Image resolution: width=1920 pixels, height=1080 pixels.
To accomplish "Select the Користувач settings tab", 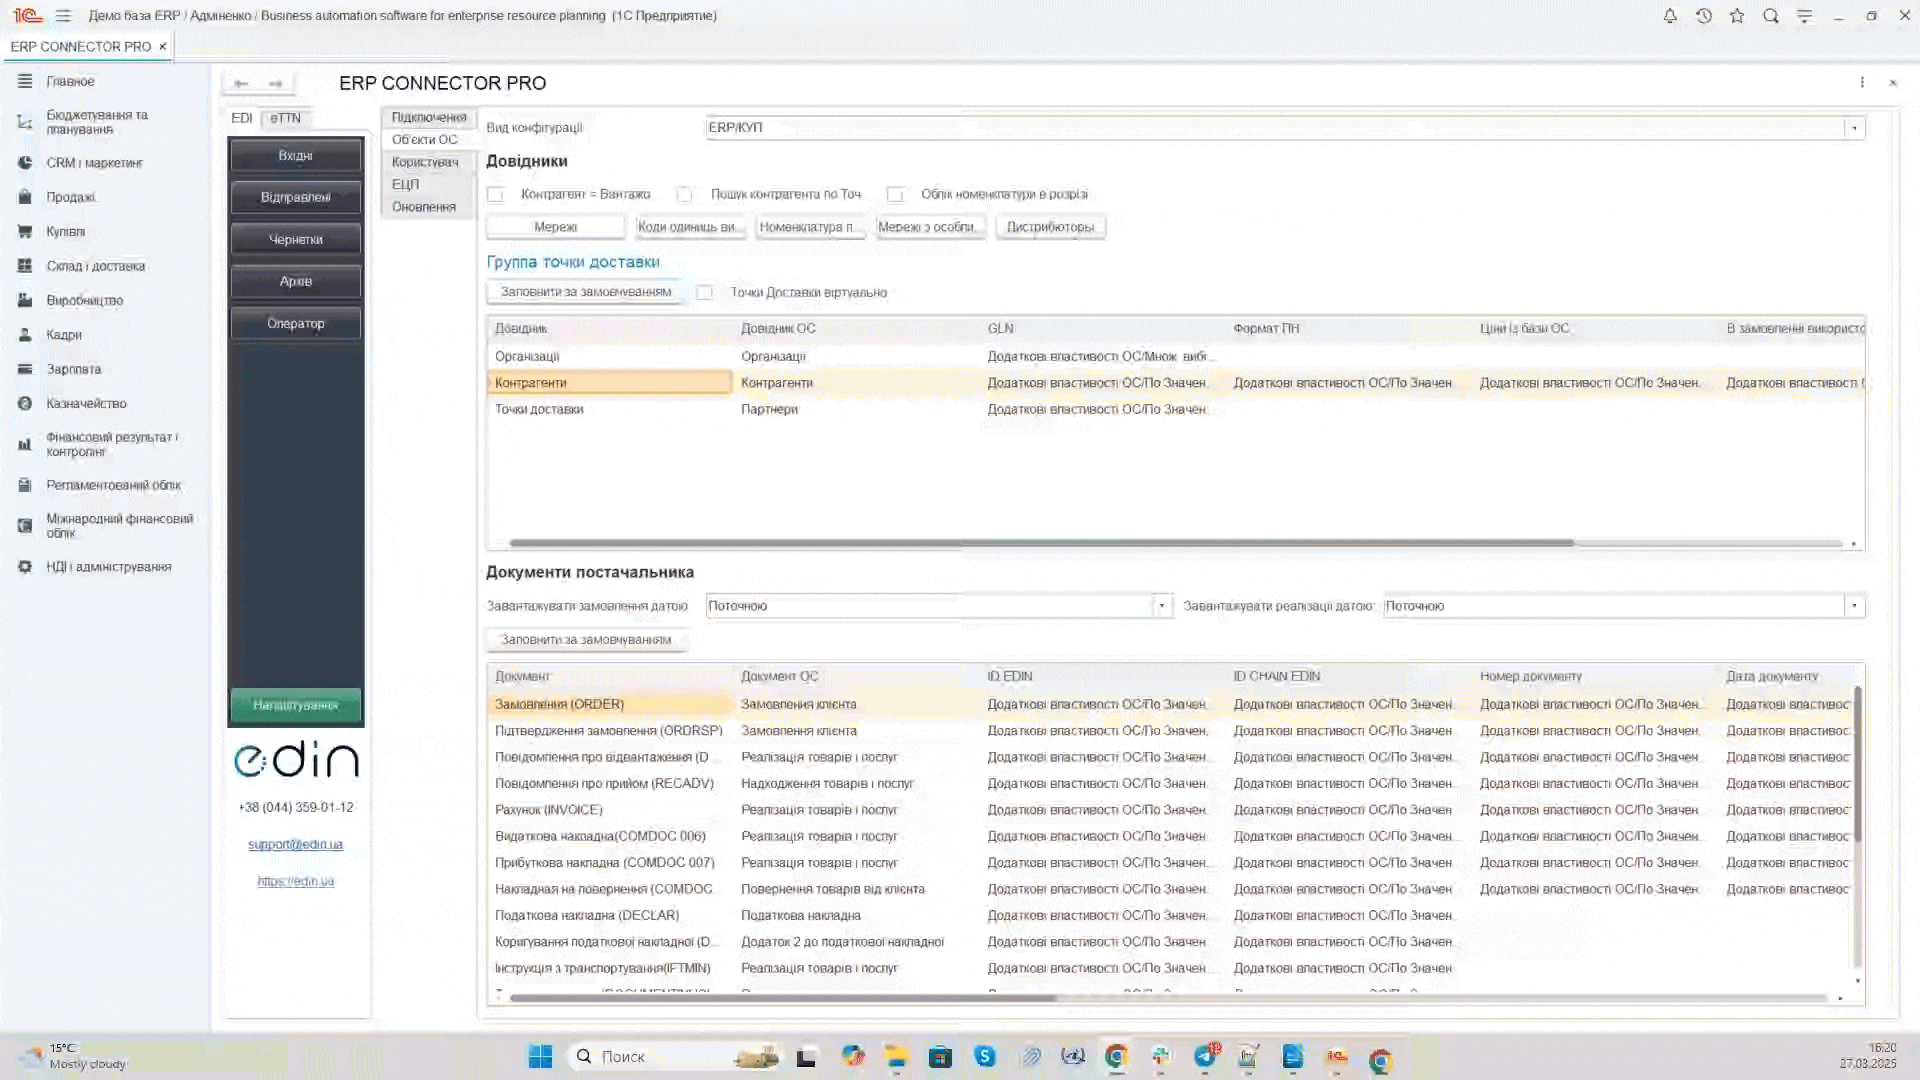I will pos(425,162).
